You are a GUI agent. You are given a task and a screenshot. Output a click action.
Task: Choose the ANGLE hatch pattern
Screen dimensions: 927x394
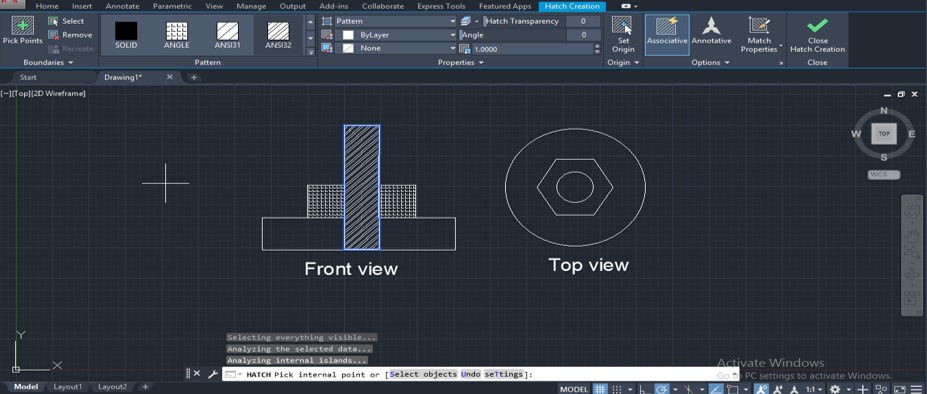pyautogui.click(x=177, y=35)
